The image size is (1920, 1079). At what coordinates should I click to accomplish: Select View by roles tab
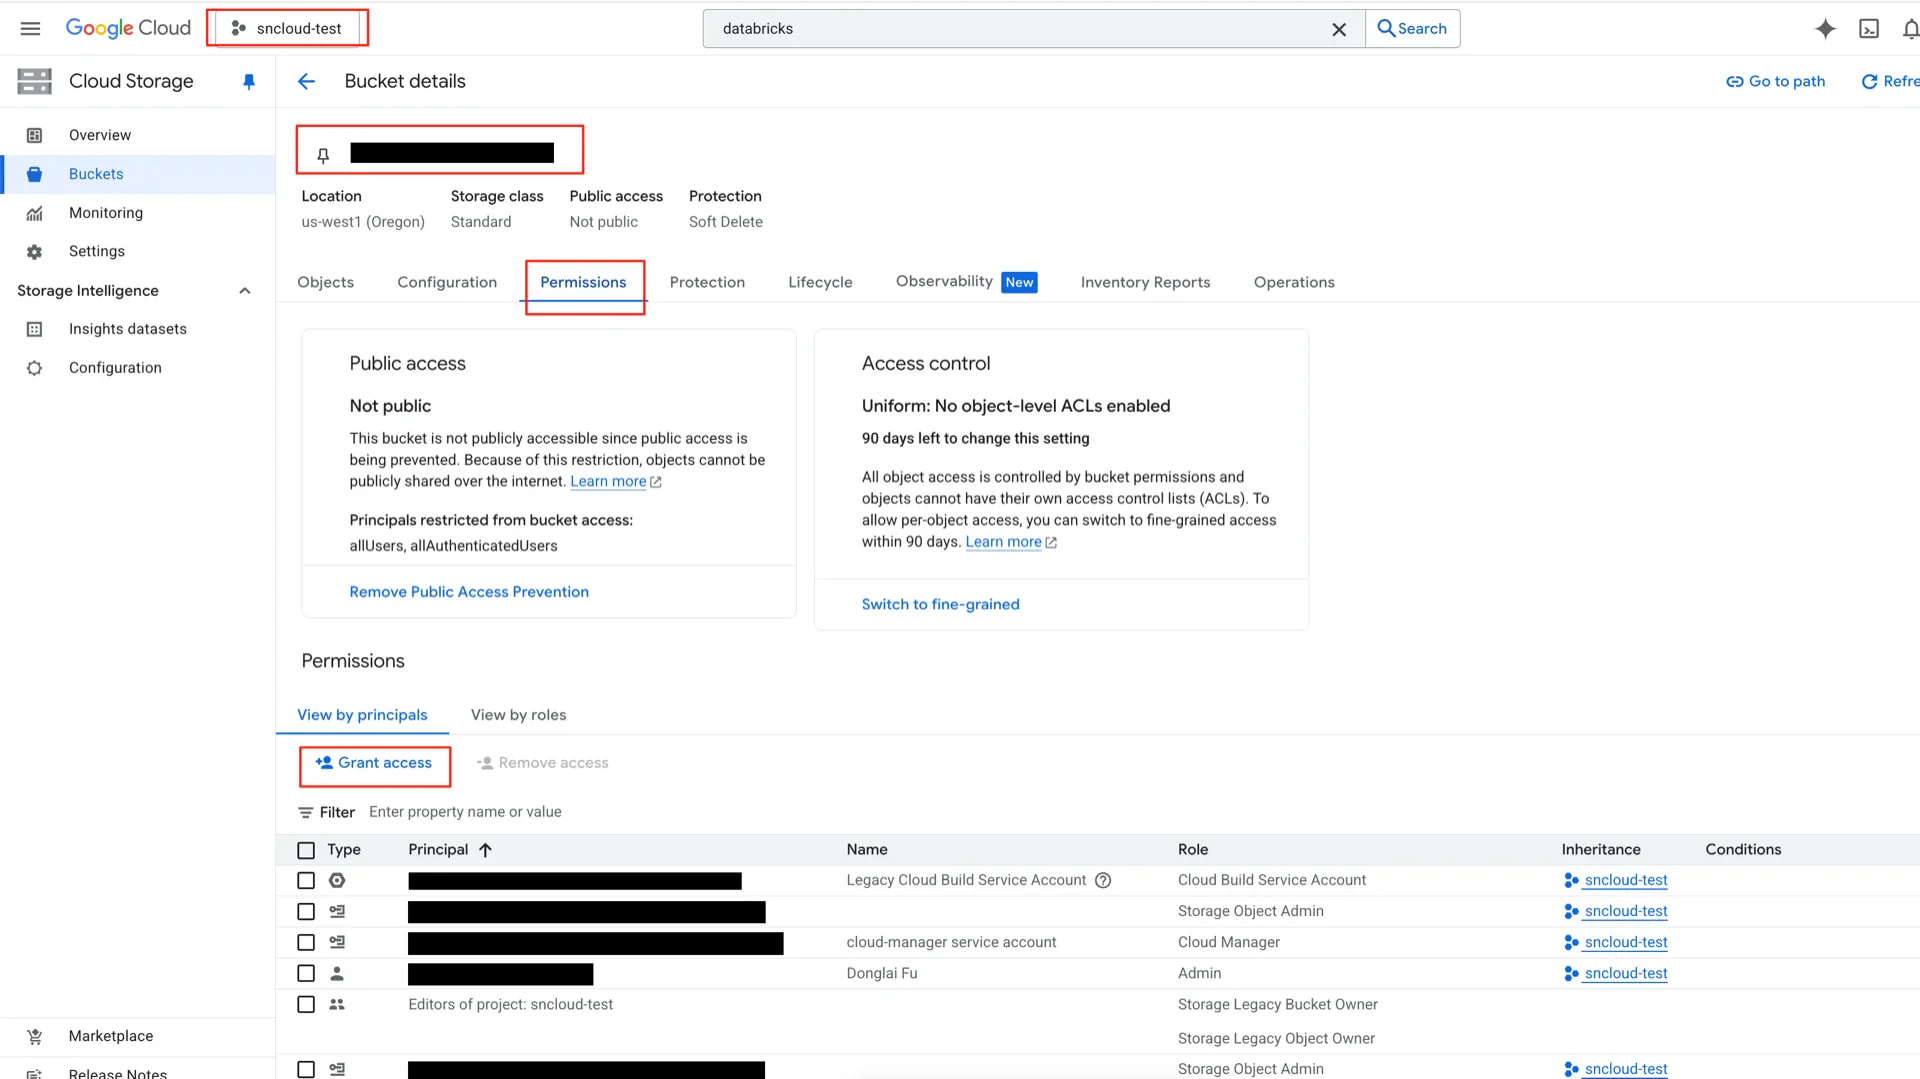click(518, 715)
